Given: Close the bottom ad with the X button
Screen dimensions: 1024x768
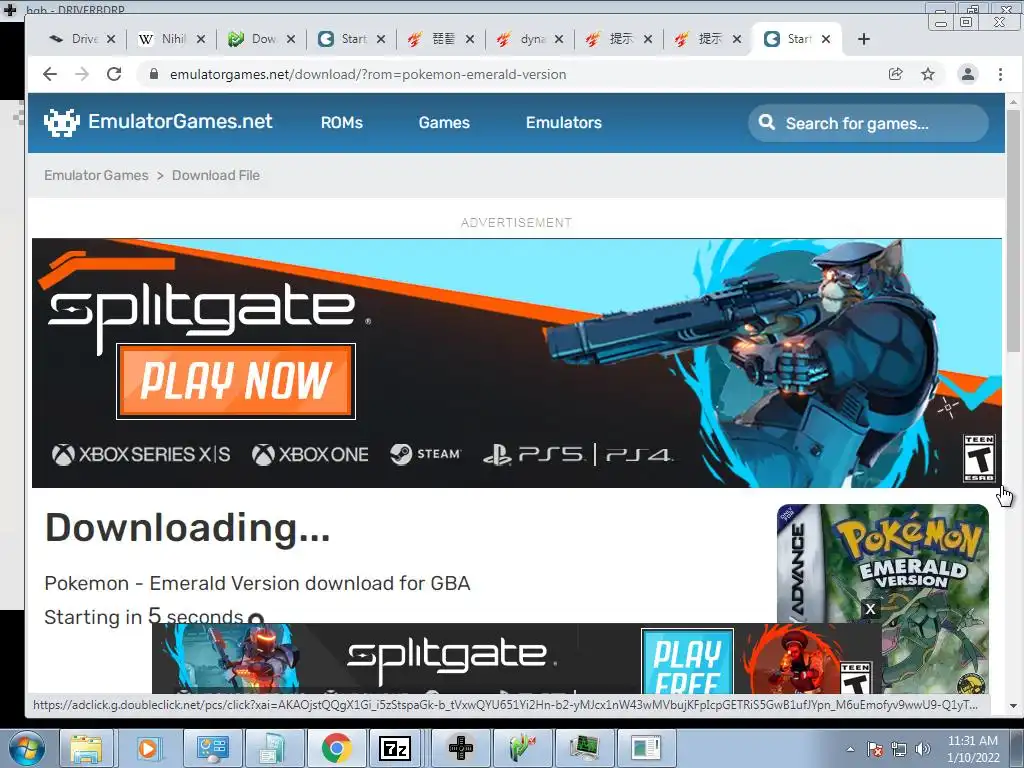Looking at the screenshot, I should tap(870, 609).
